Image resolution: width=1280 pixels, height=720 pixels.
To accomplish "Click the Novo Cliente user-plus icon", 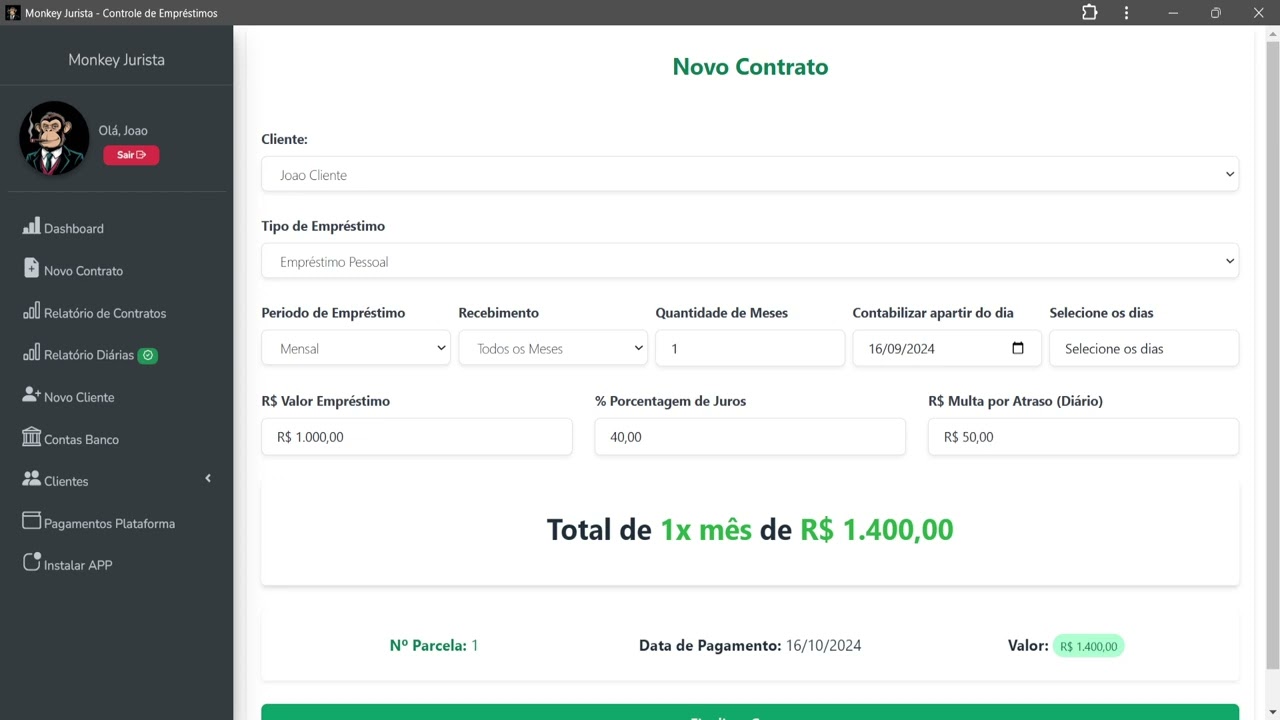I will (x=31, y=395).
